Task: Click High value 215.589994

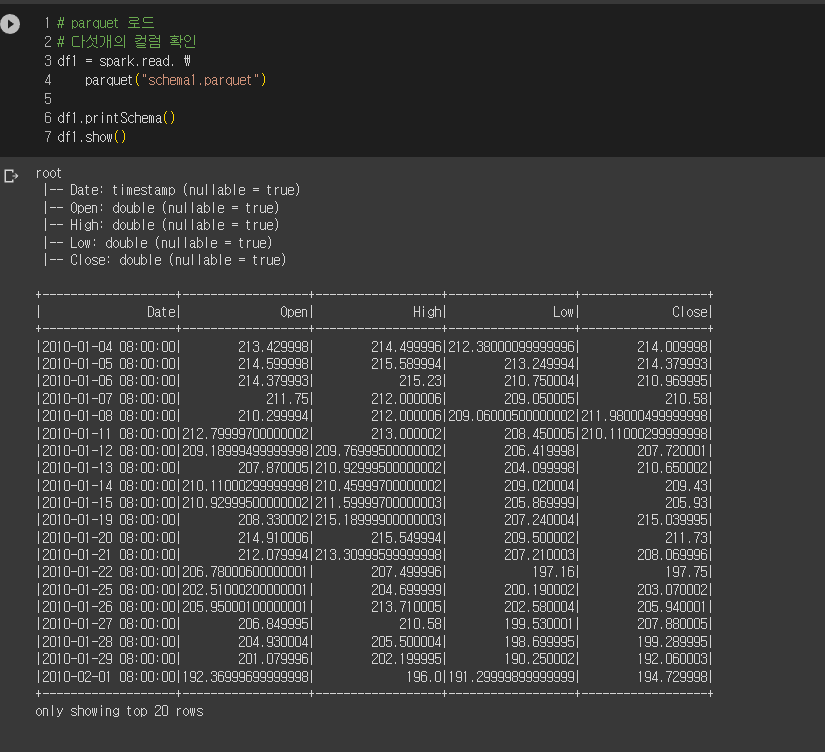Action: coord(406,364)
